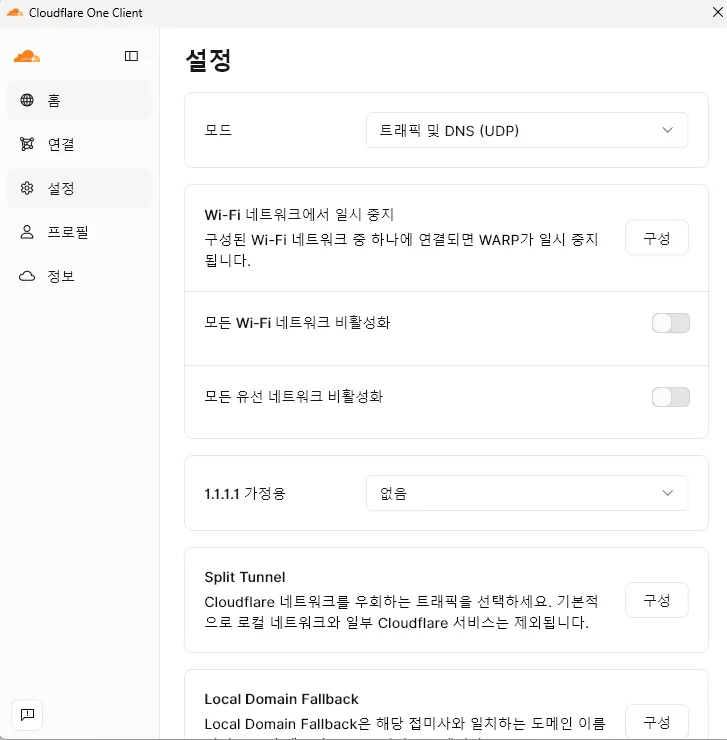Click the Split Tunnel title text
This screenshot has width=727, height=740.
tap(245, 577)
